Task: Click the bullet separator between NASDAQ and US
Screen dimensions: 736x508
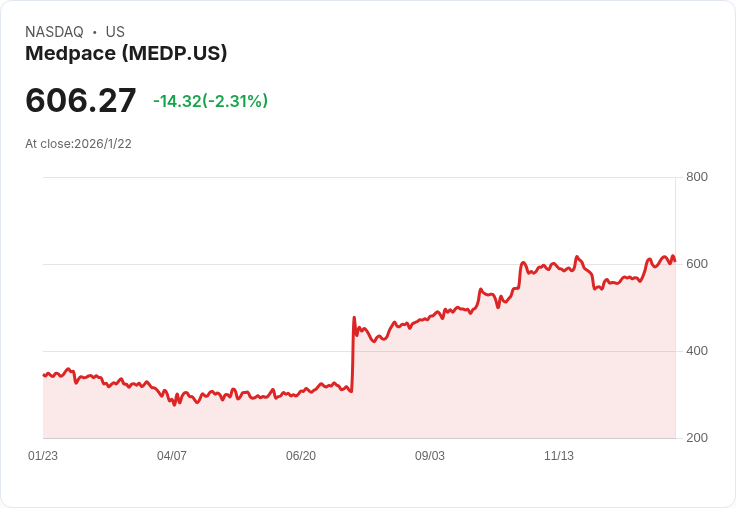Action: 94,32
